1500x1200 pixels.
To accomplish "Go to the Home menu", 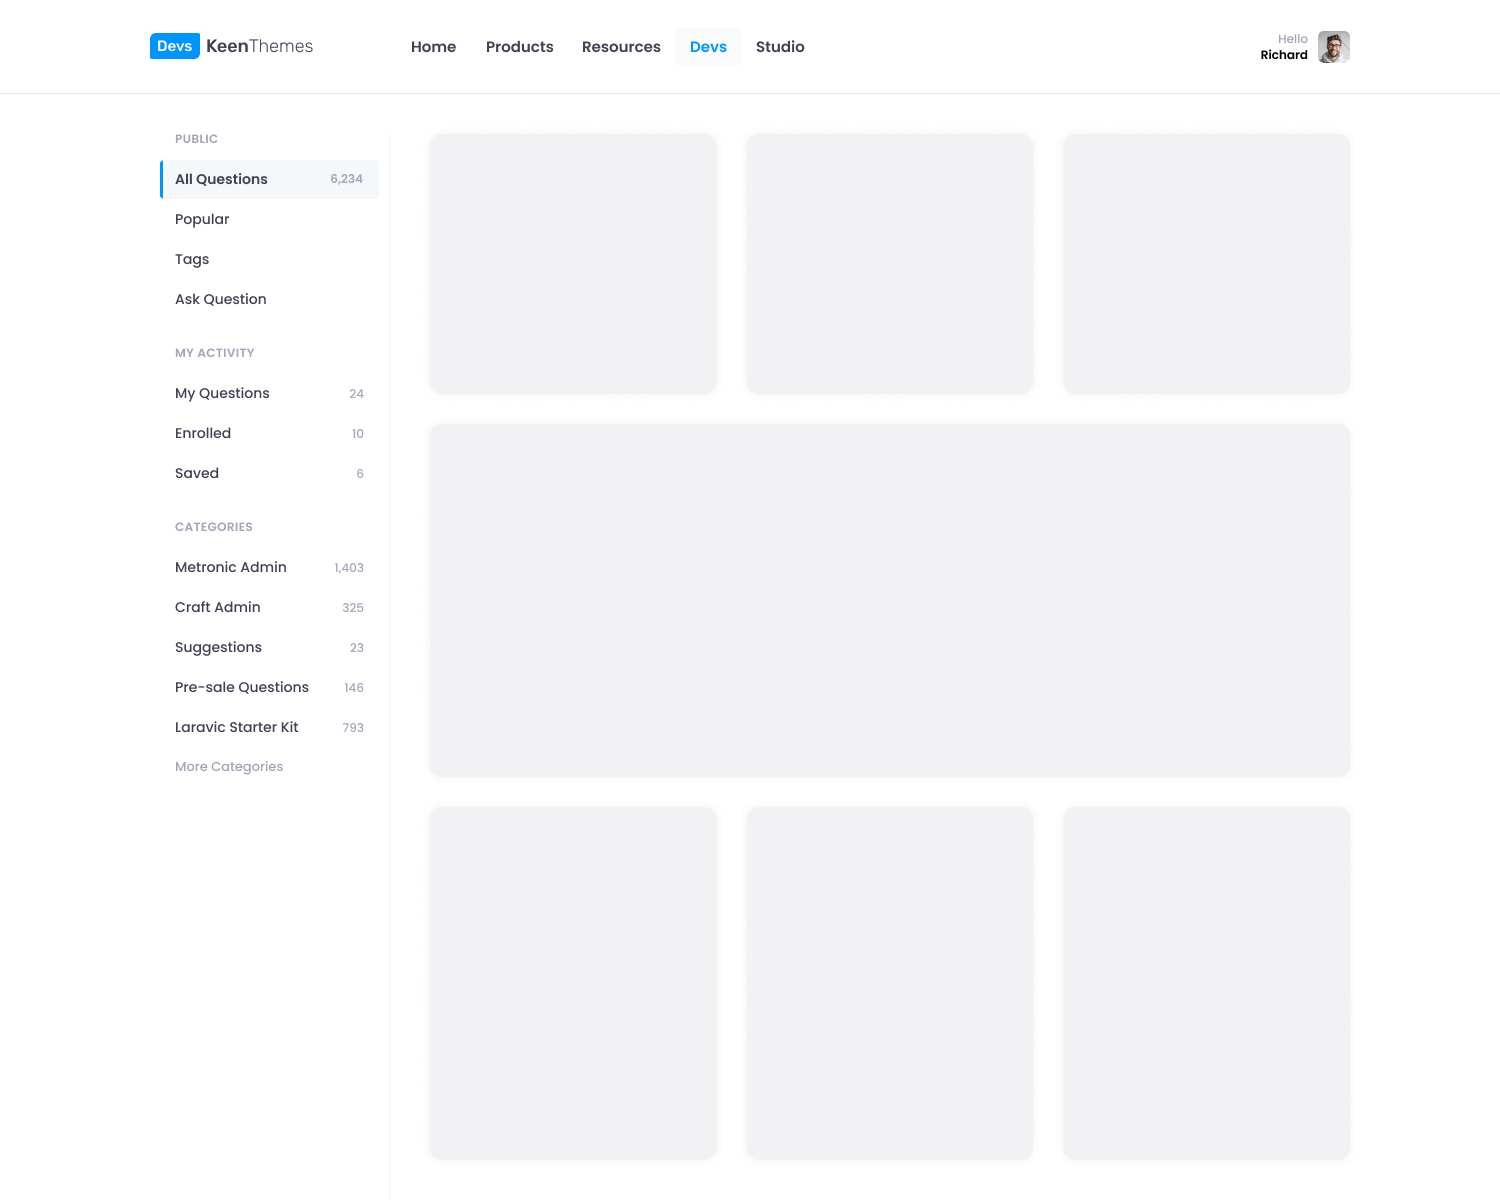I will click(x=433, y=47).
